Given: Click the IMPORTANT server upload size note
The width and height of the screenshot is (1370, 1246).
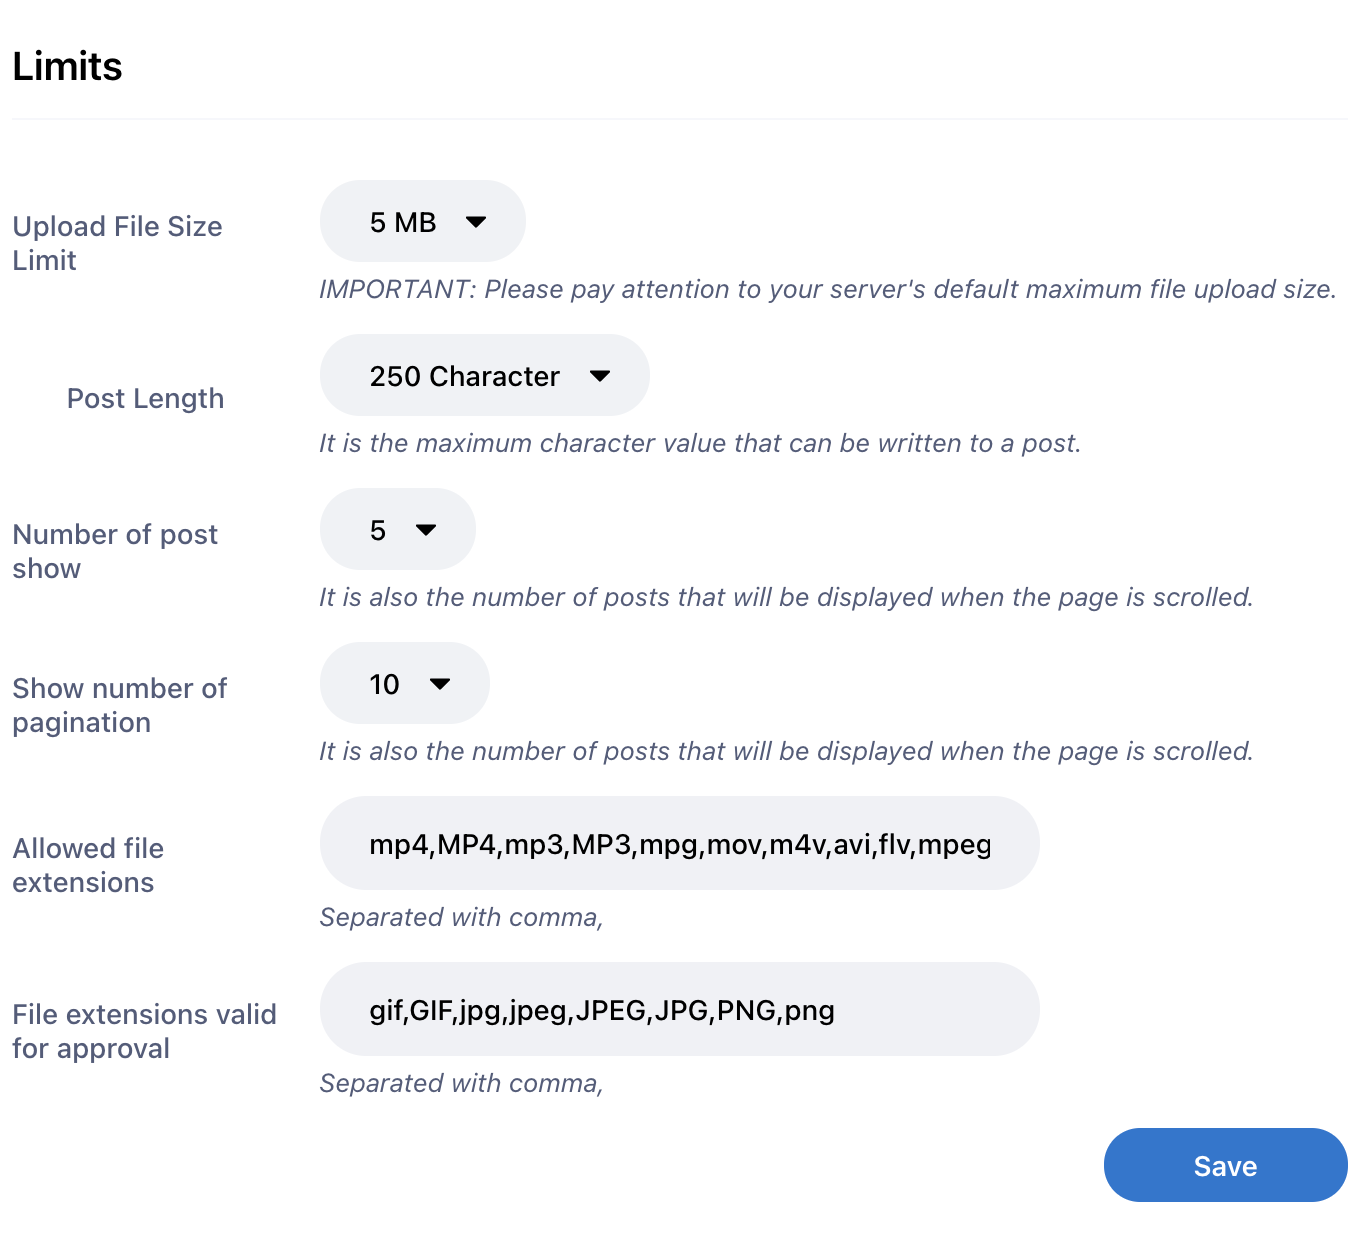Looking at the screenshot, I should point(827,289).
